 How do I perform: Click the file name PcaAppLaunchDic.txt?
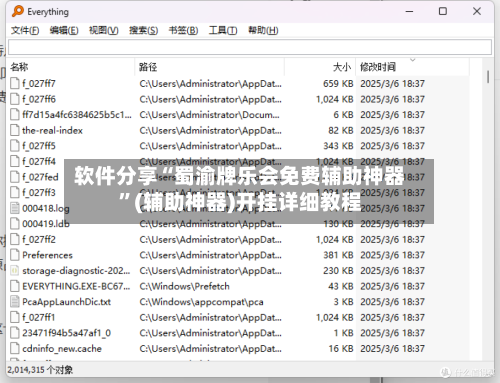pyautogui.click(x=66, y=302)
